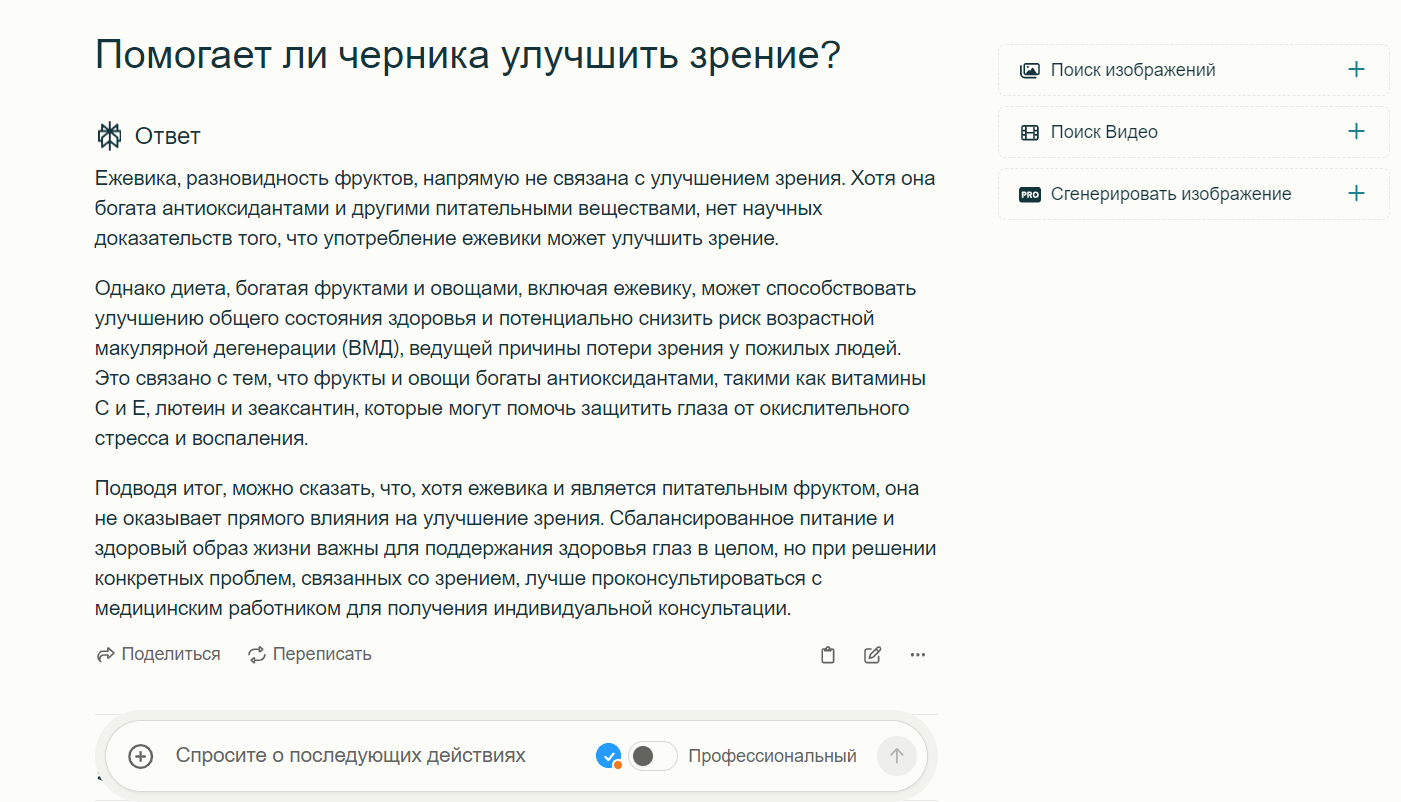This screenshot has height=802, width=1401.
Task: Toggle the Профессиональный switch
Action: 652,756
